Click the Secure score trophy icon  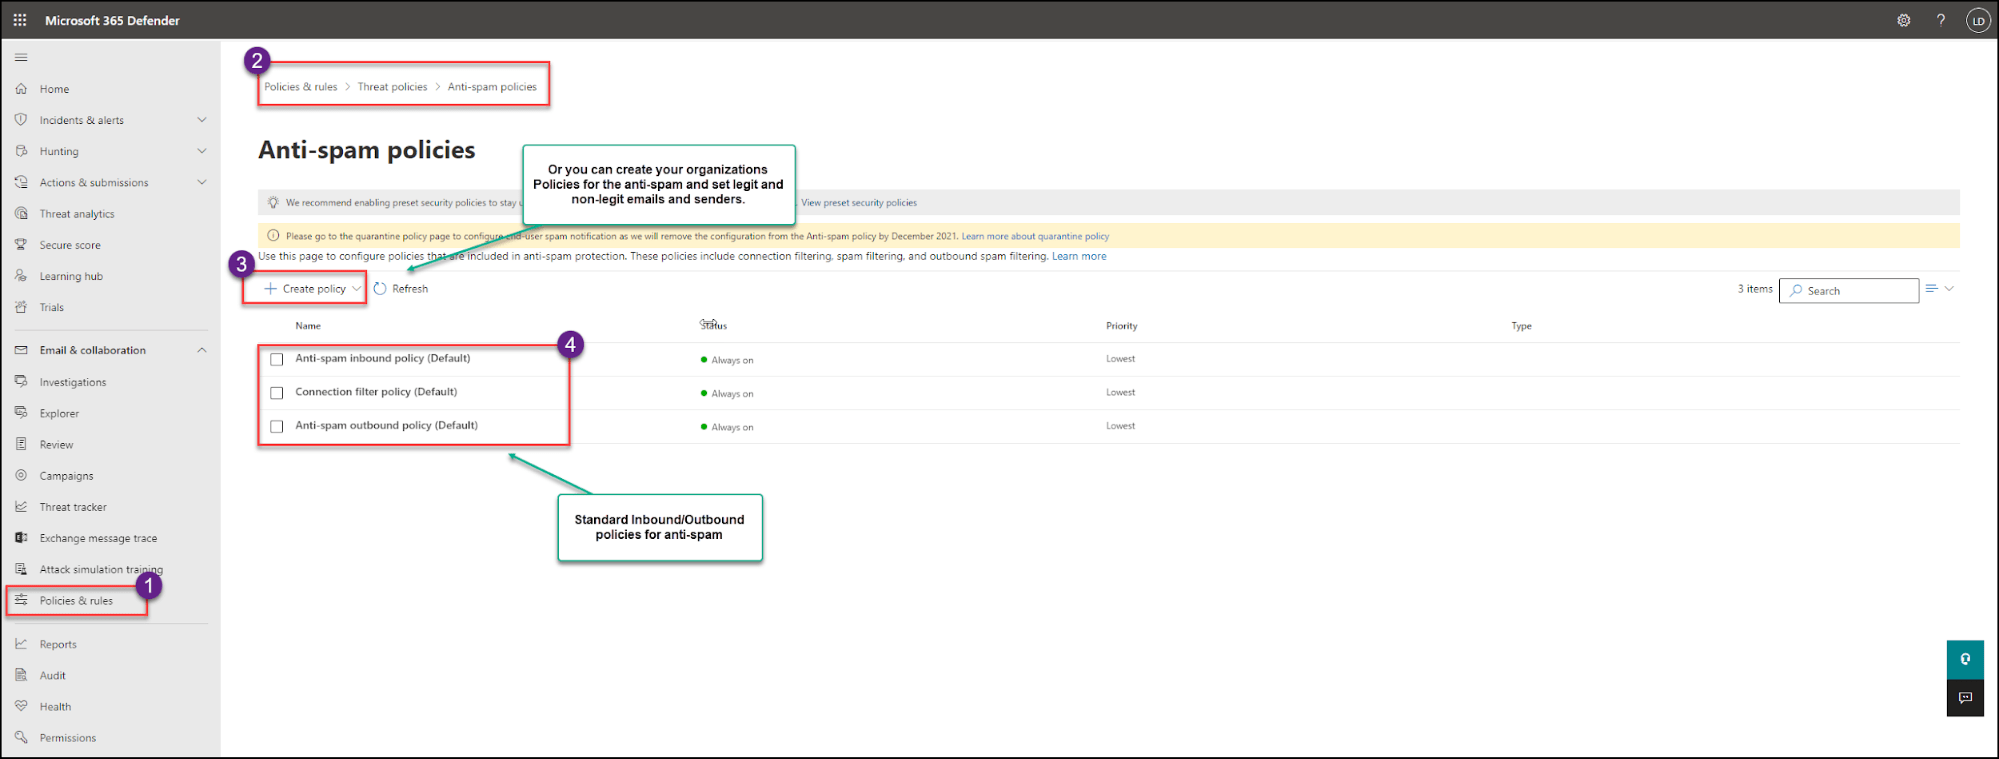[21, 244]
